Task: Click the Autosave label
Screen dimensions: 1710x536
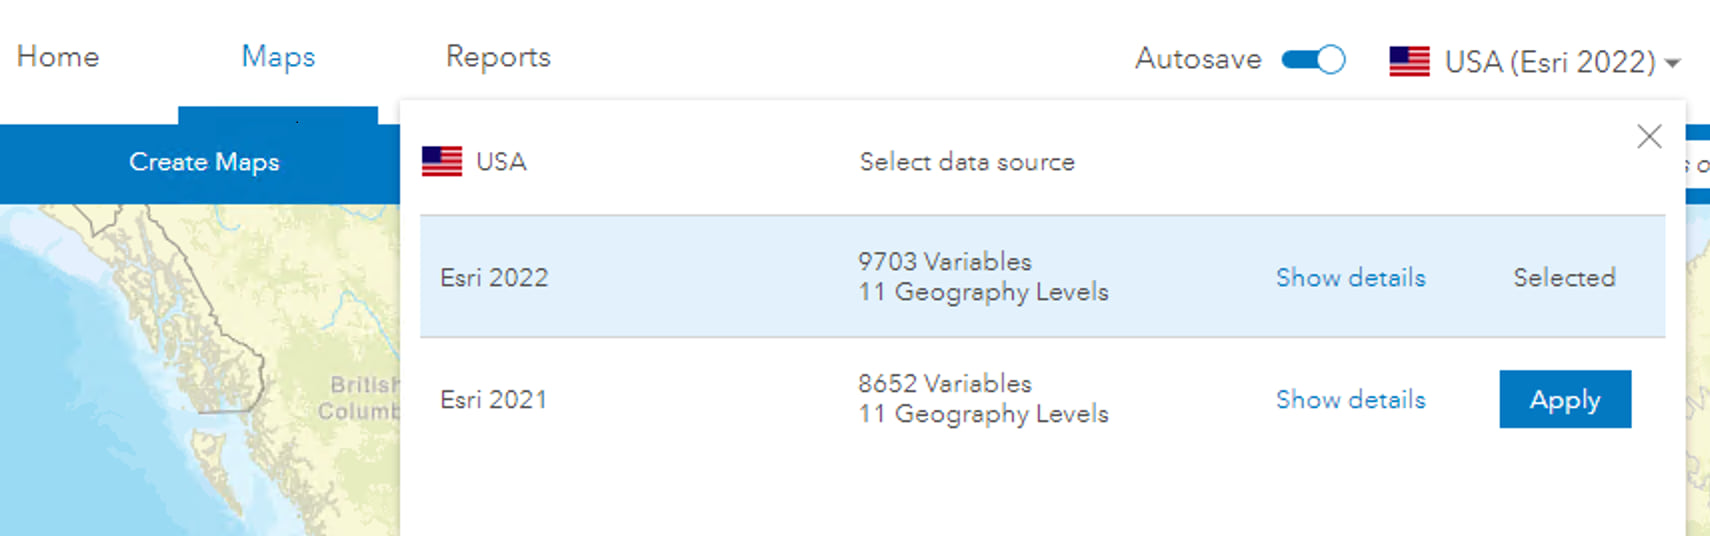Action: [1198, 60]
